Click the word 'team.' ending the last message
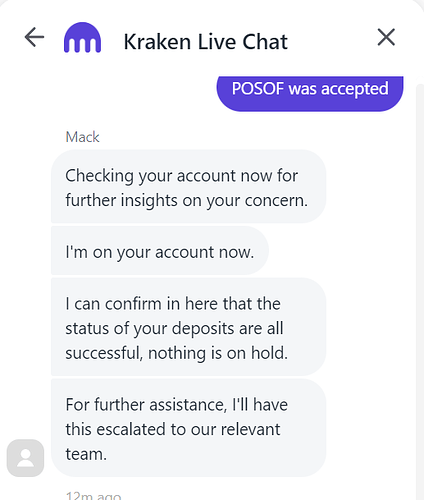This screenshot has width=424, height=500. pyautogui.click(x=86, y=454)
